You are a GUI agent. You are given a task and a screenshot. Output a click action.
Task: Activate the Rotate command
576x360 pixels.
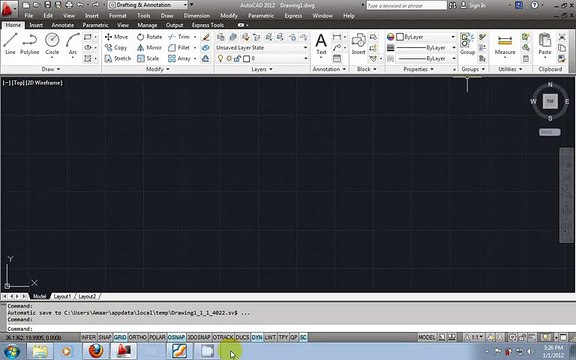149,37
